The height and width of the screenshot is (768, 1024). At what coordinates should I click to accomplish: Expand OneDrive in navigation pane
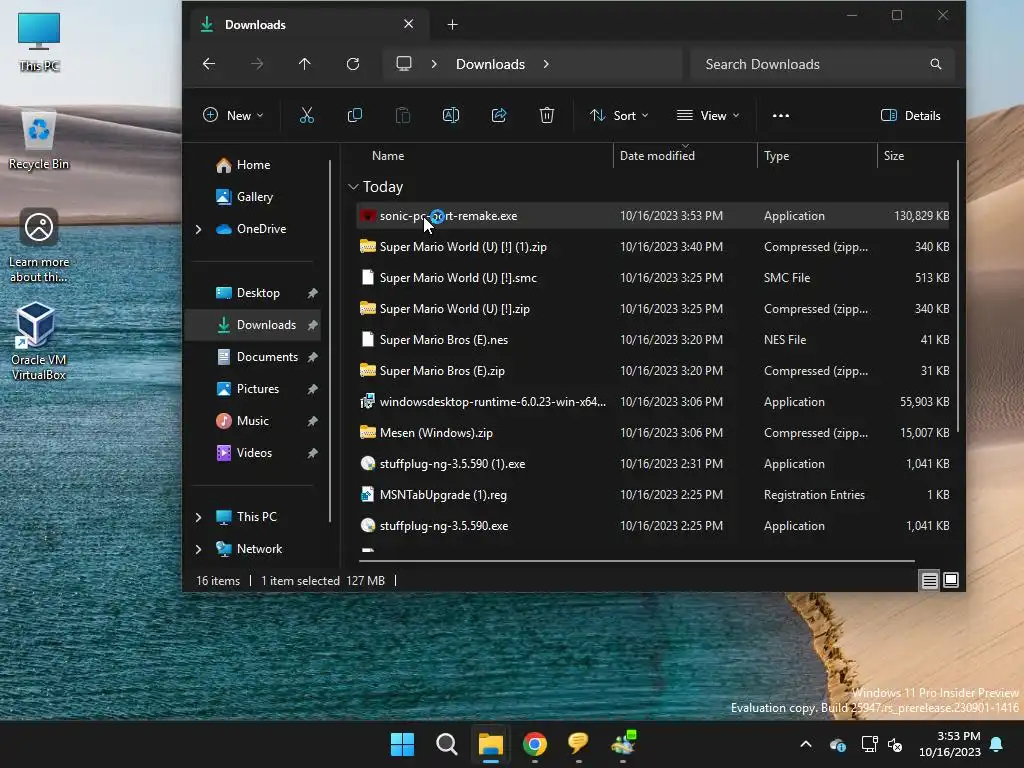199,229
